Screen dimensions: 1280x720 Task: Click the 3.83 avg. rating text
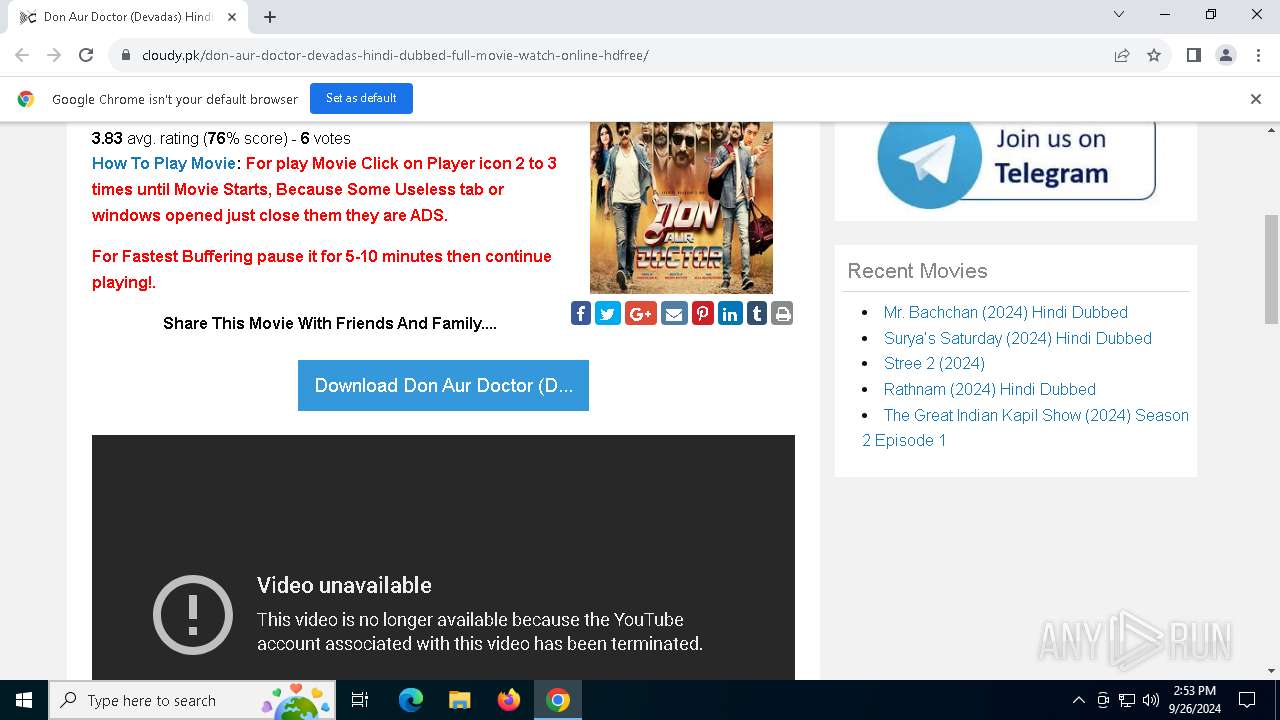[221, 138]
